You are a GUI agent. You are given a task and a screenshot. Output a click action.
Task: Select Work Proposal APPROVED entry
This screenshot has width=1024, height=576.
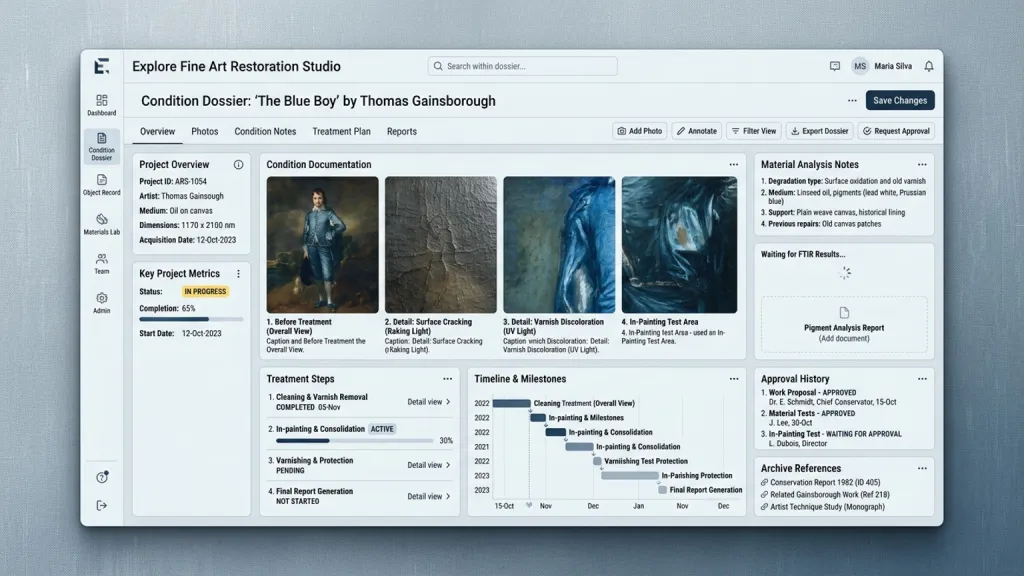tap(829, 397)
